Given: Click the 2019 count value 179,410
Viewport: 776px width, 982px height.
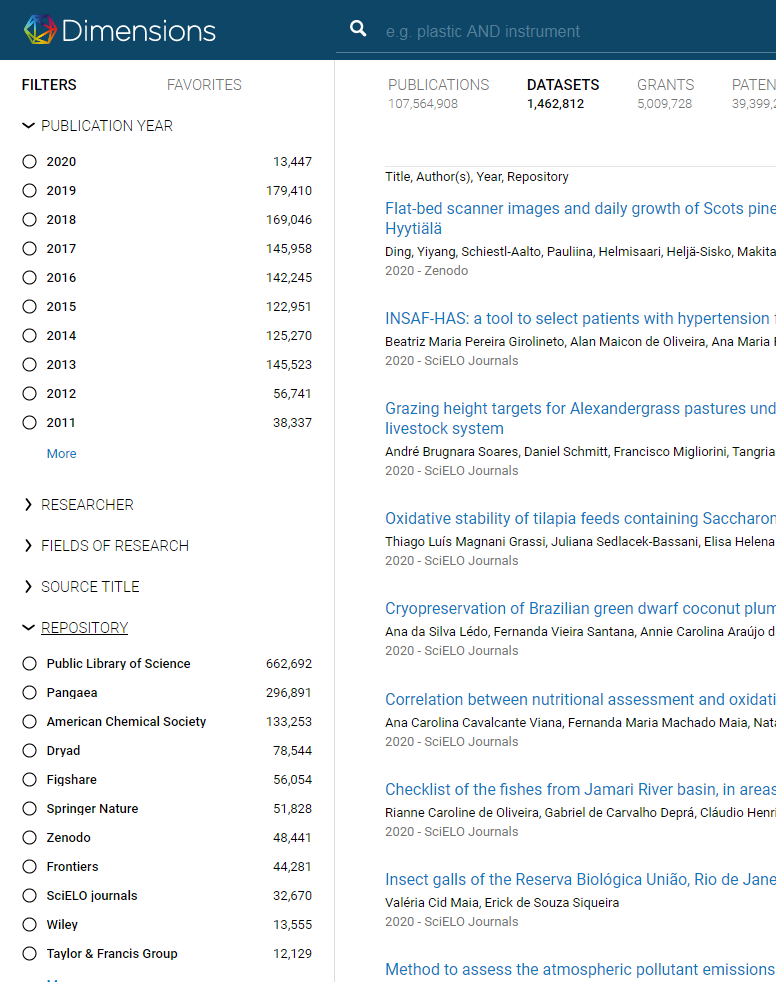Looking at the screenshot, I should tap(289, 190).
